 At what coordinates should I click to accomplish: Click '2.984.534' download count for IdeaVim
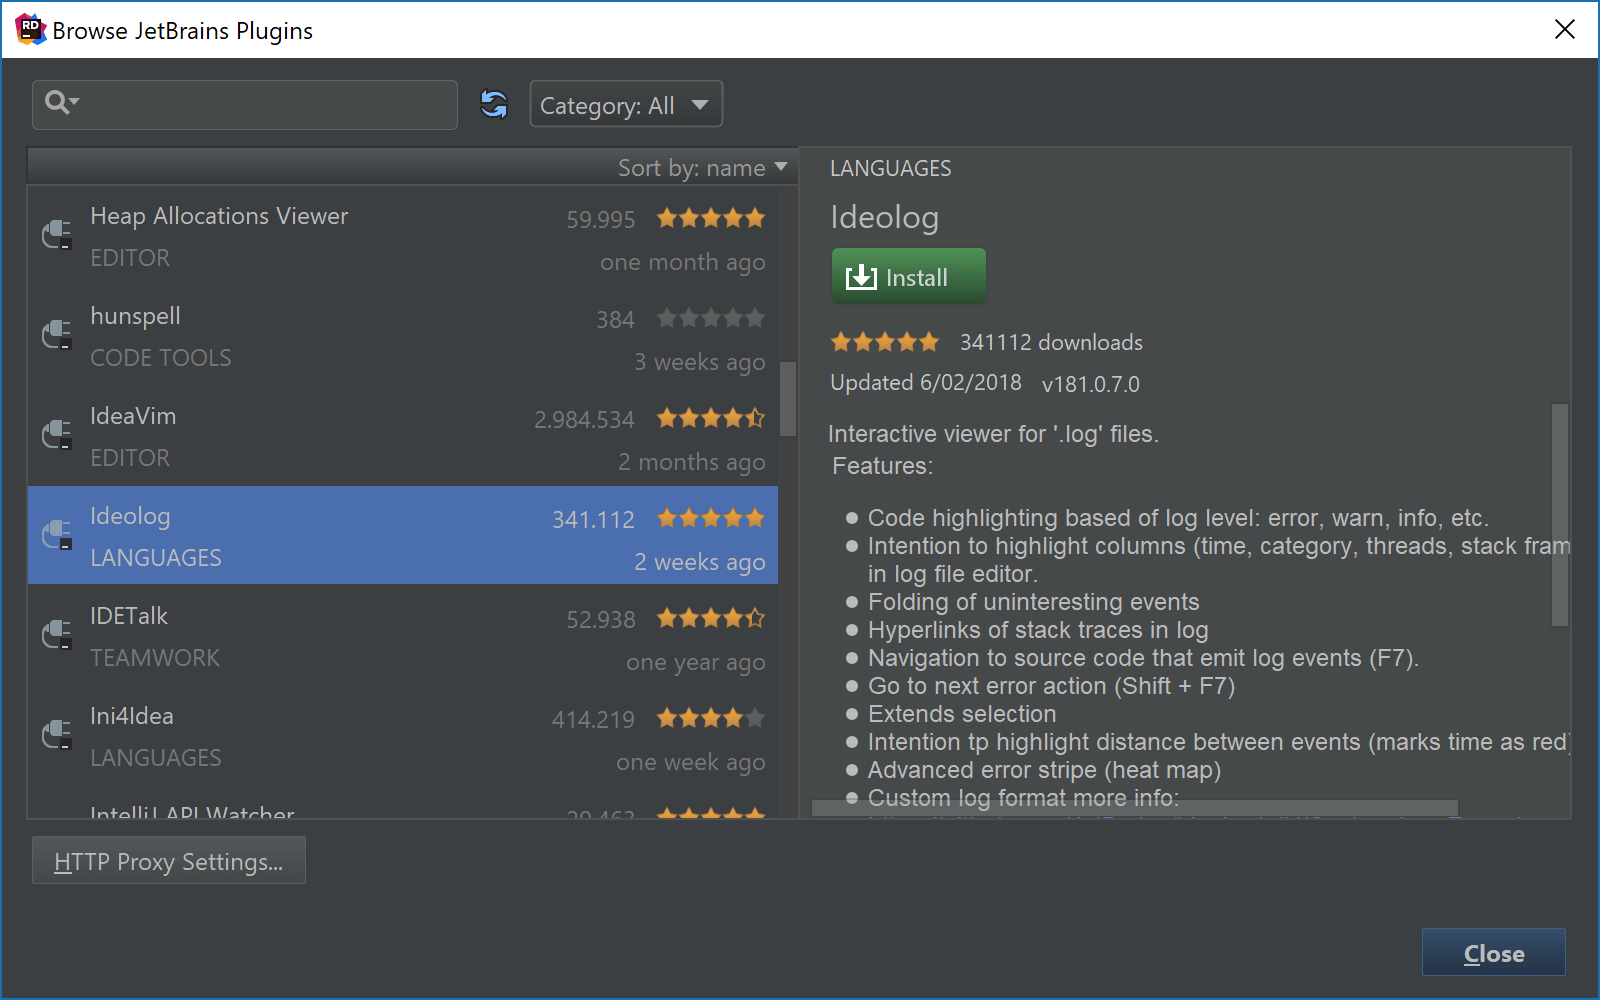tap(584, 420)
